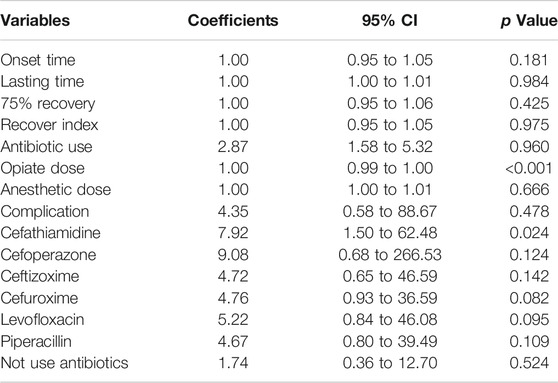558x383 pixels.
Task: Select the Lasting time row label
Action: [42, 82]
